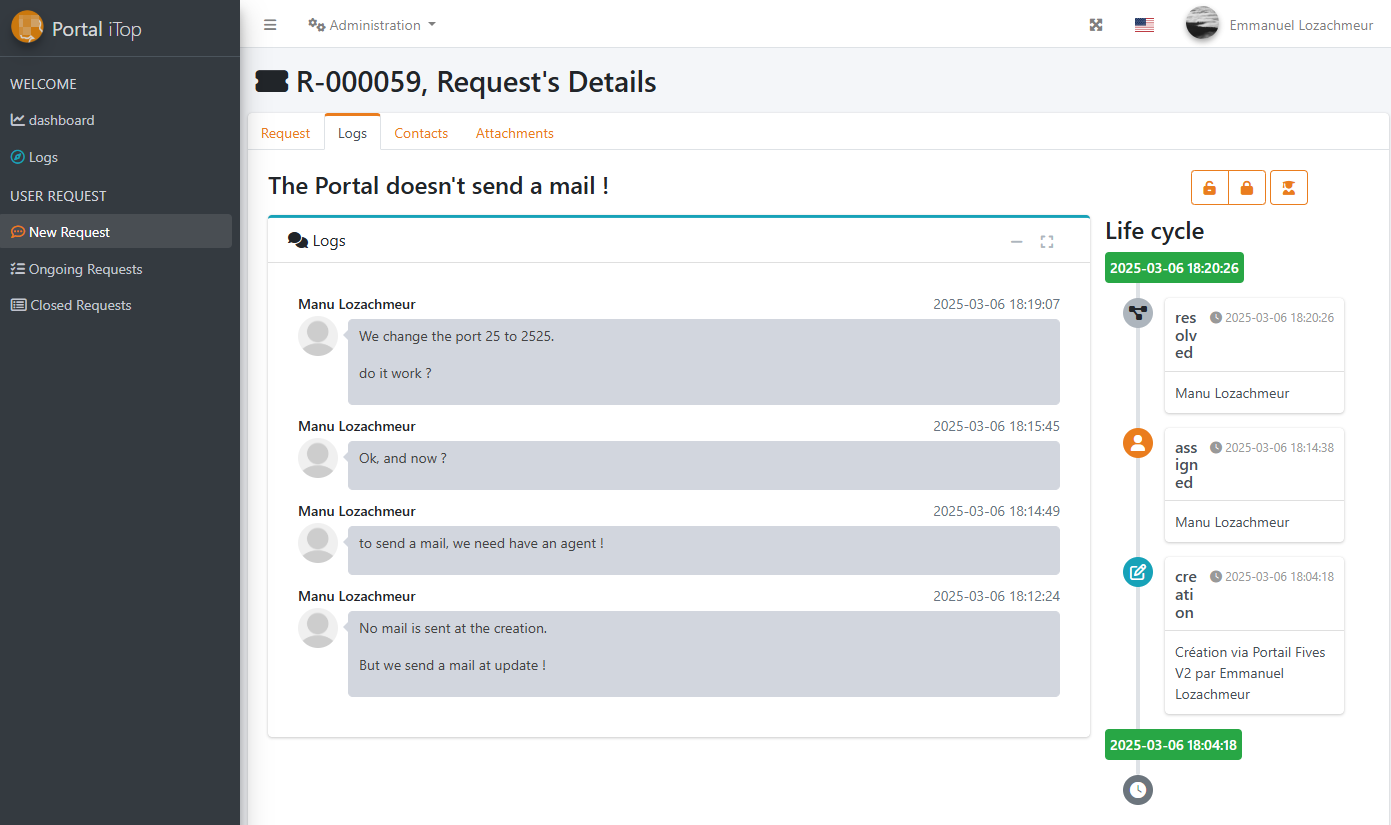This screenshot has height=825, width=1391.
Task: Maximize the Logs panel
Action: (1047, 241)
